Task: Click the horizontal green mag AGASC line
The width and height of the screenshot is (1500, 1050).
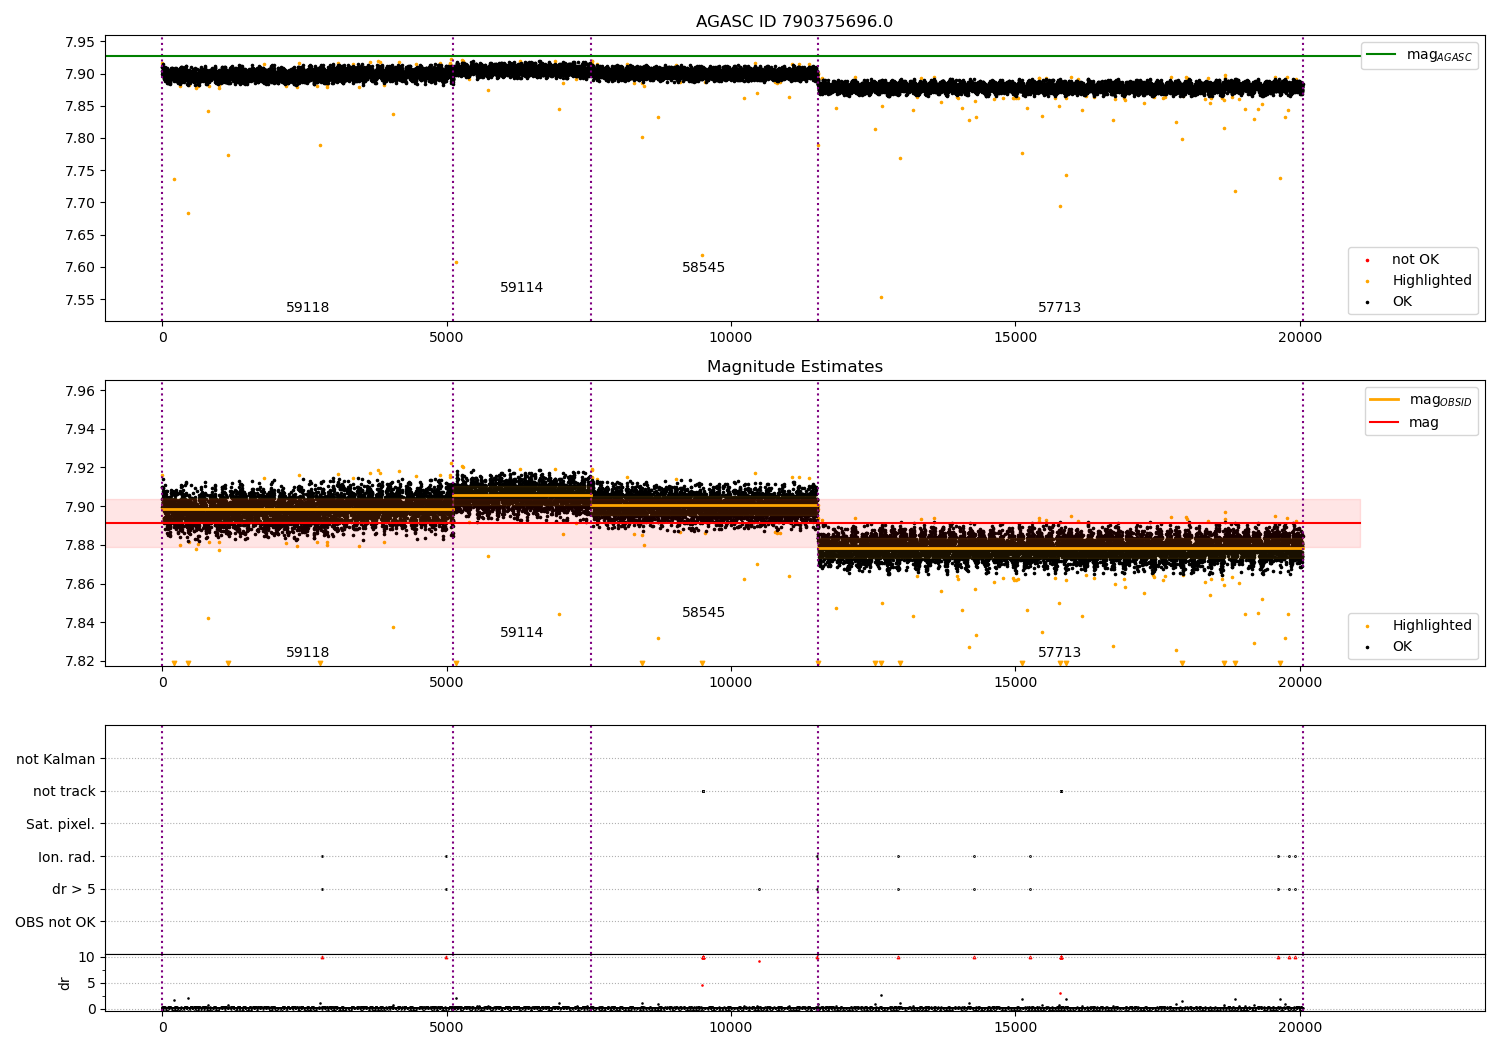Action: [733, 56]
